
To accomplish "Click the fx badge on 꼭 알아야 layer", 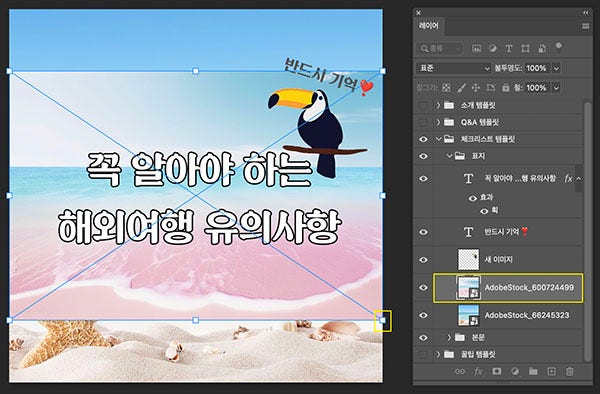I will coord(568,179).
